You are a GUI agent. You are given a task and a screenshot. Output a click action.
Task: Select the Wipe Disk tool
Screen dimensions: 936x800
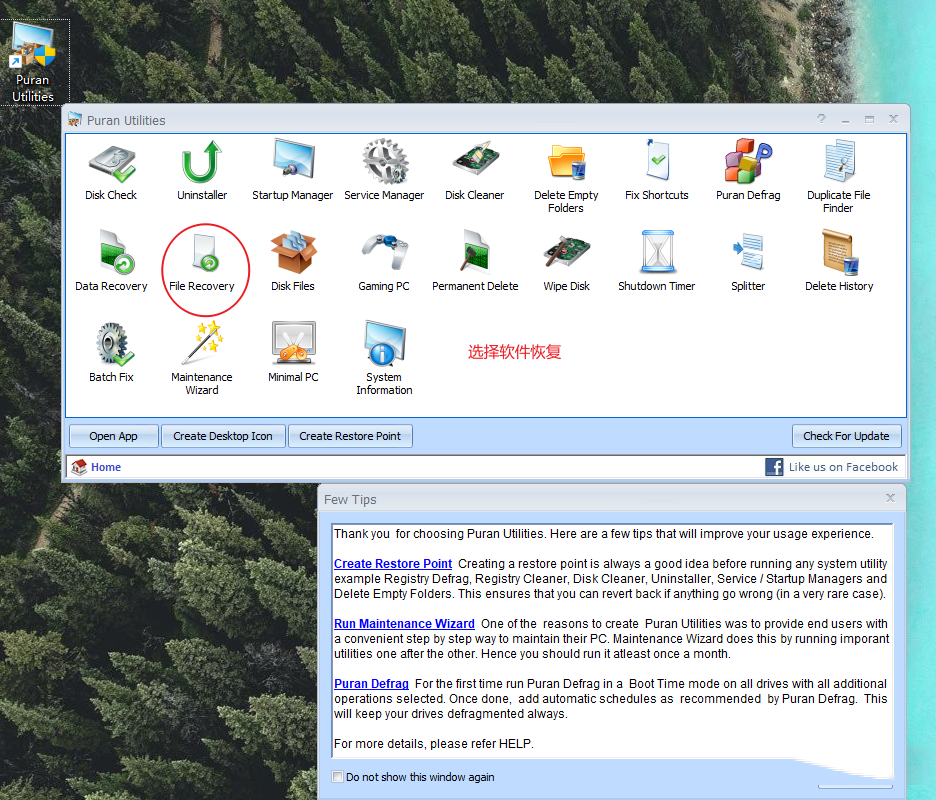566,261
